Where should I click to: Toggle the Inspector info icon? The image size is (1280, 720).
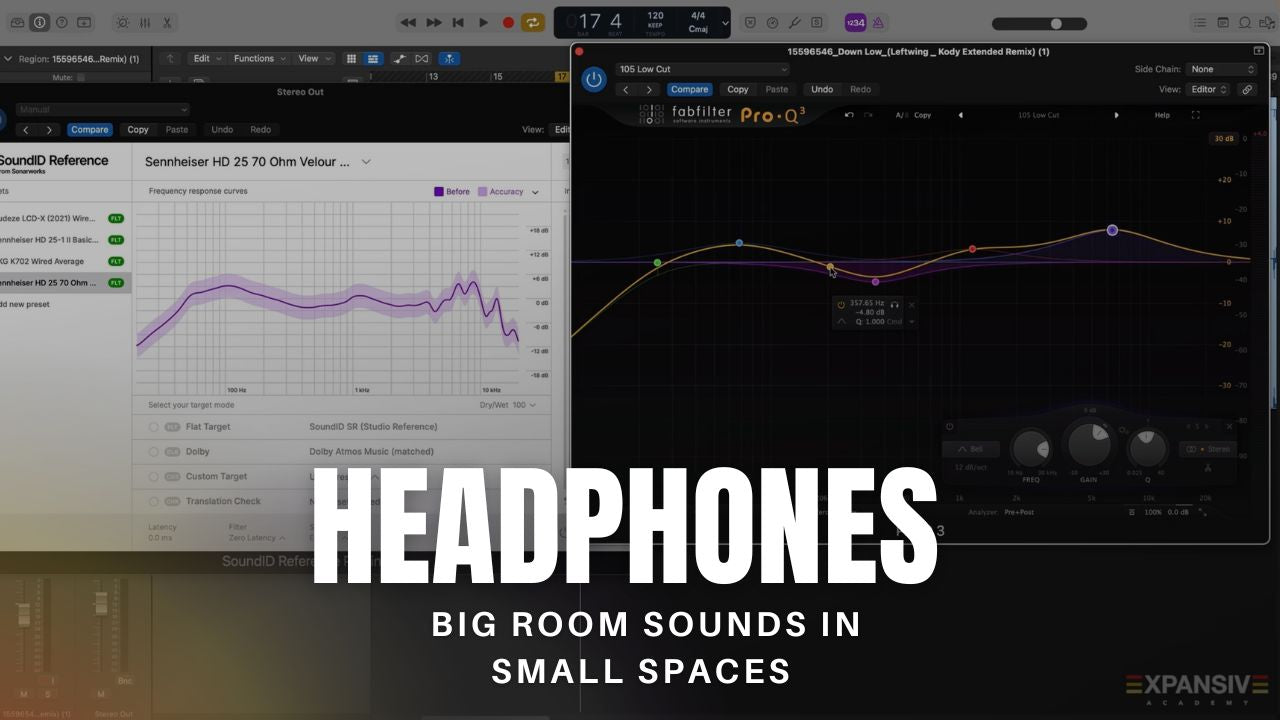click(40, 22)
